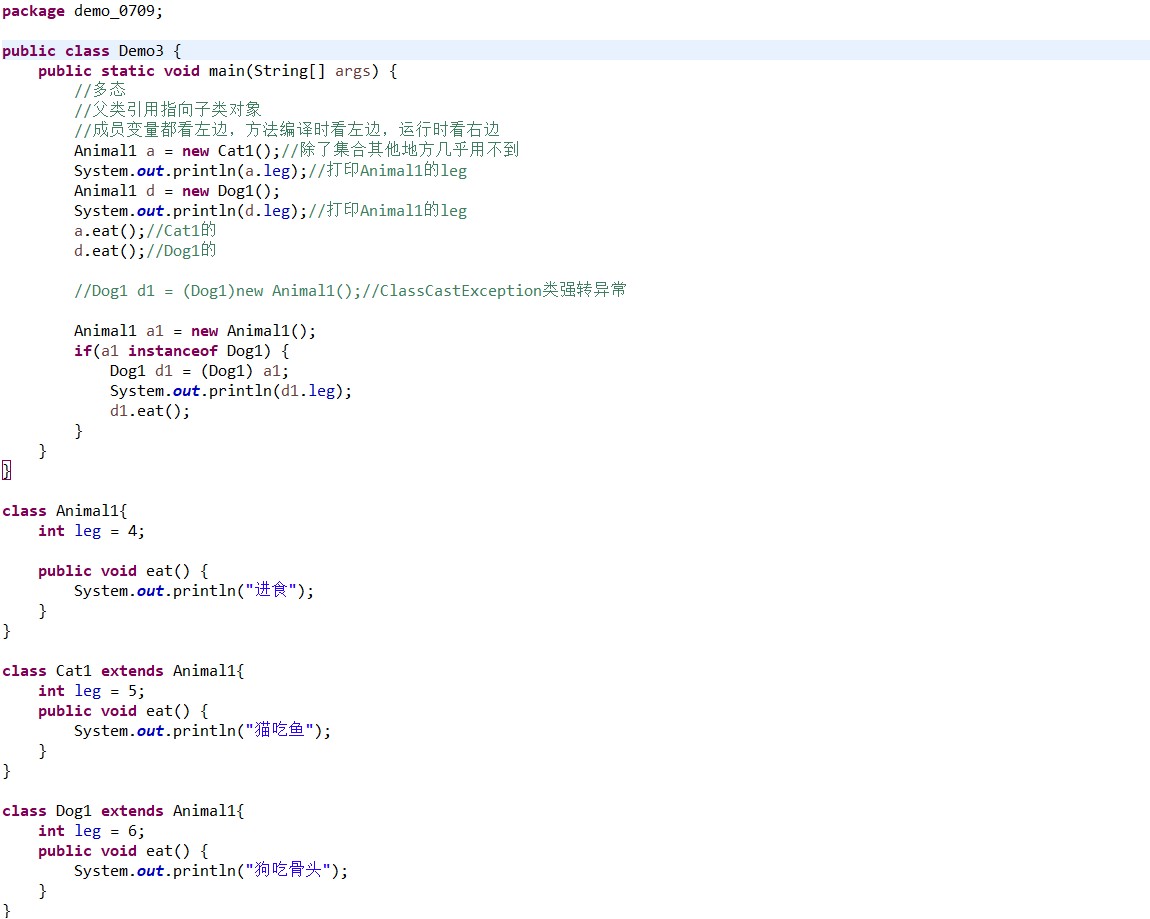The image size is (1150, 919).
Task: Click 'public void eat() {' inside Dog1 class
Action: click(x=123, y=852)
